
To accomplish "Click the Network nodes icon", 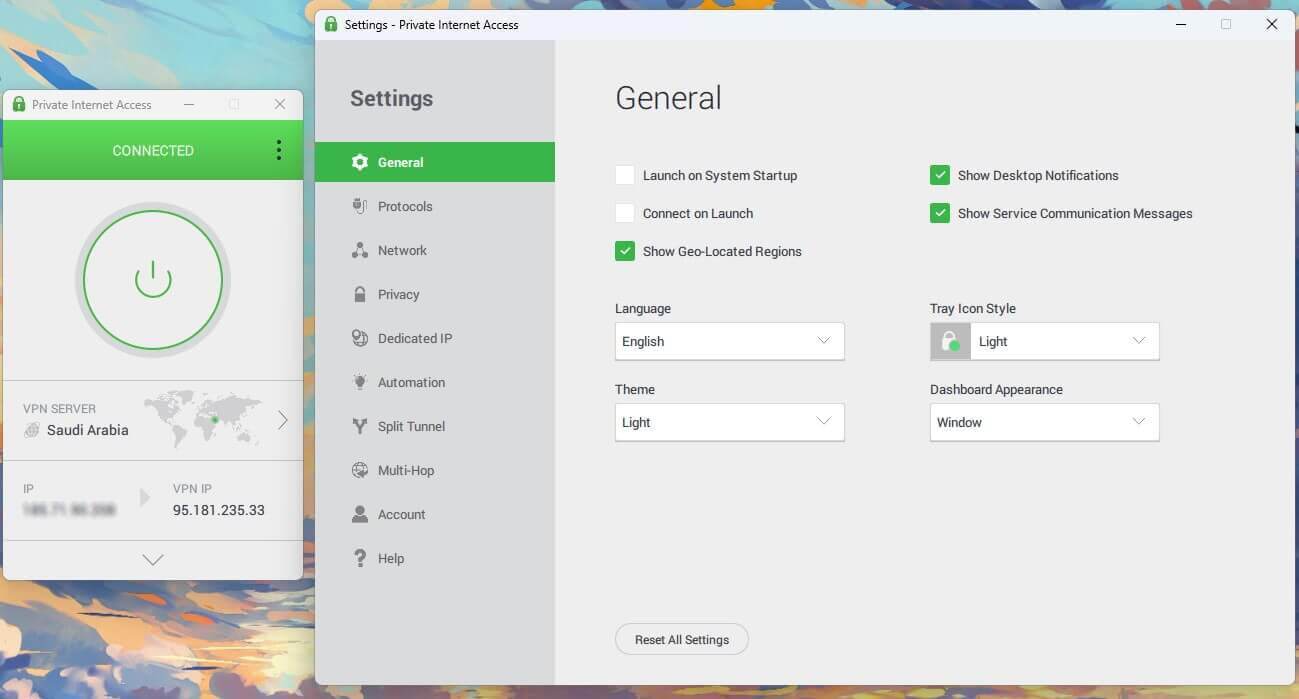I will pos(360,250).
